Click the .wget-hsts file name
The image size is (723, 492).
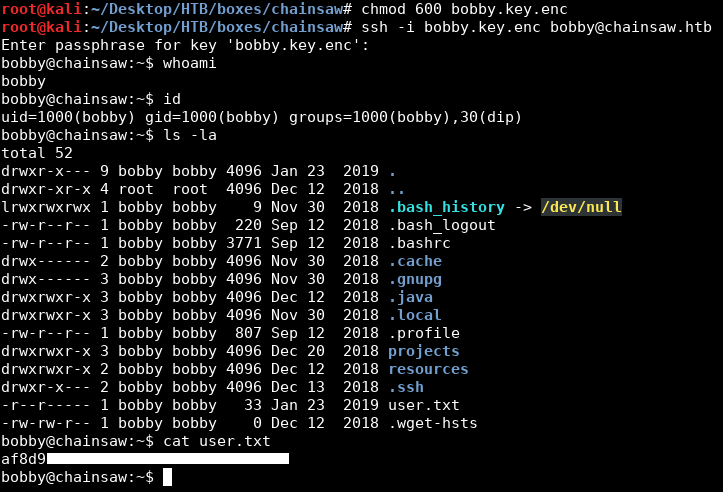click(x=433, y=423)
